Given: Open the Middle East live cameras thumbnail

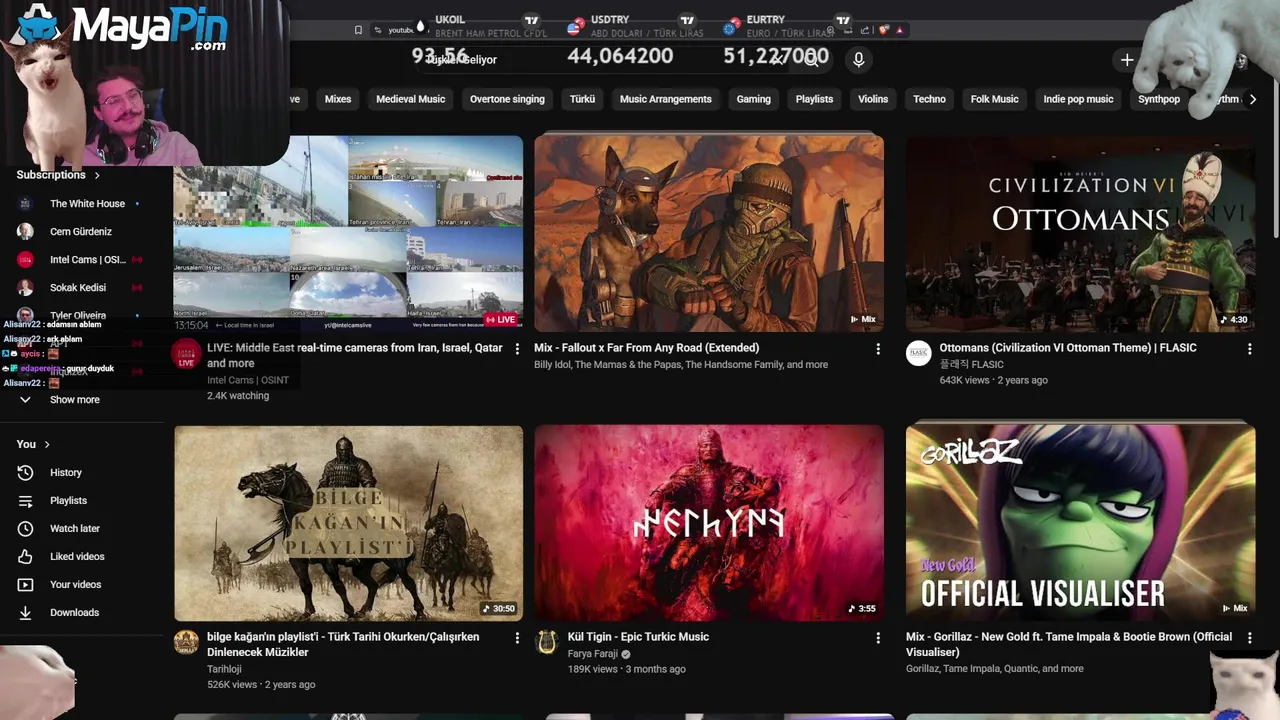Looking at the screenshot, I should click(348, 233).
